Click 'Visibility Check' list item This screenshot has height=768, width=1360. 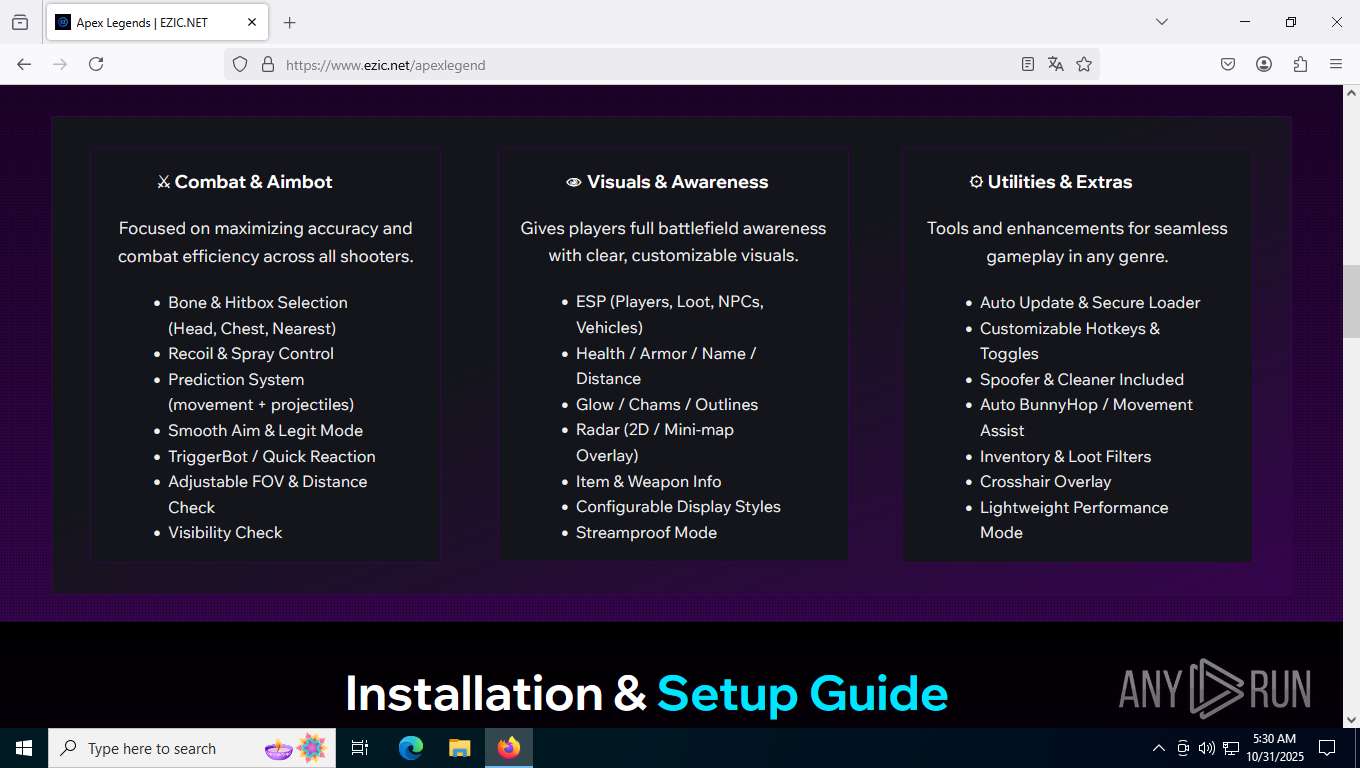click(x=225, y=533)
